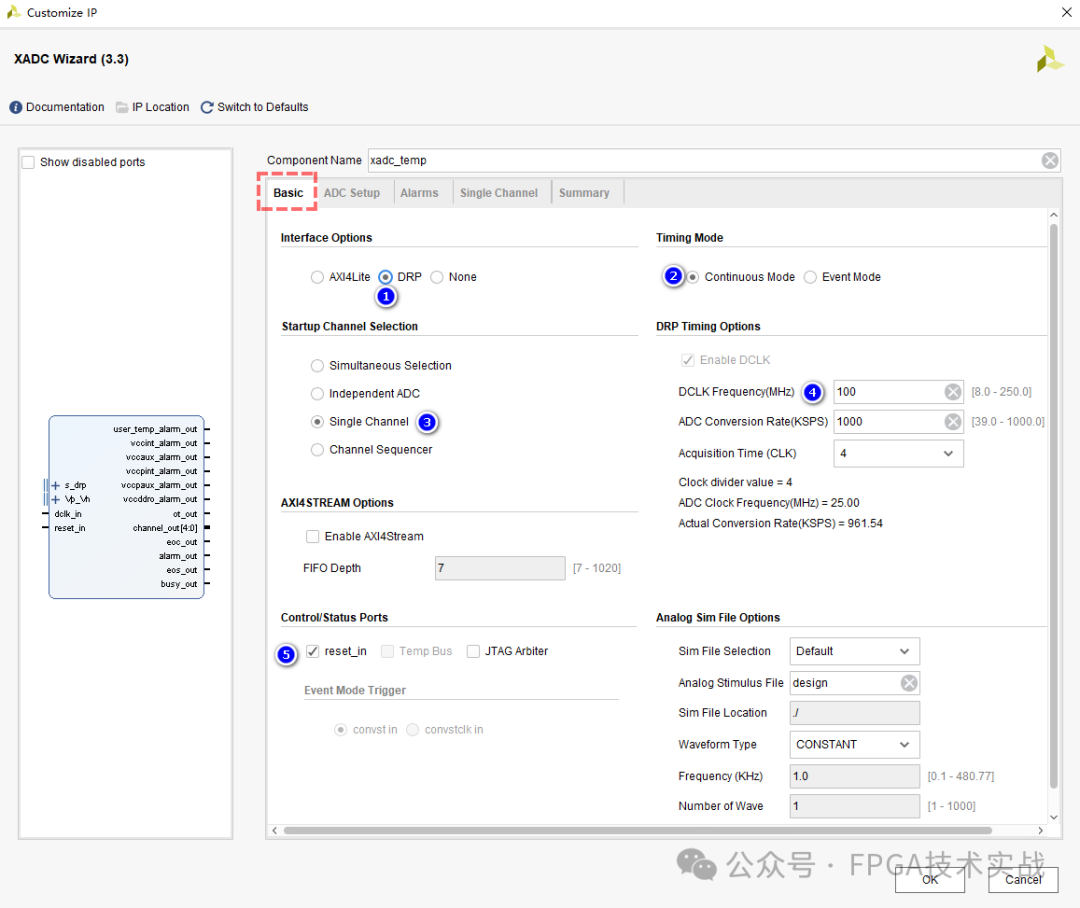Image resolution: width=1080 pixels, height=908 pixels.
Task: Select Event Mode timing
Action: pyautogui.click(x=811, y=277)
